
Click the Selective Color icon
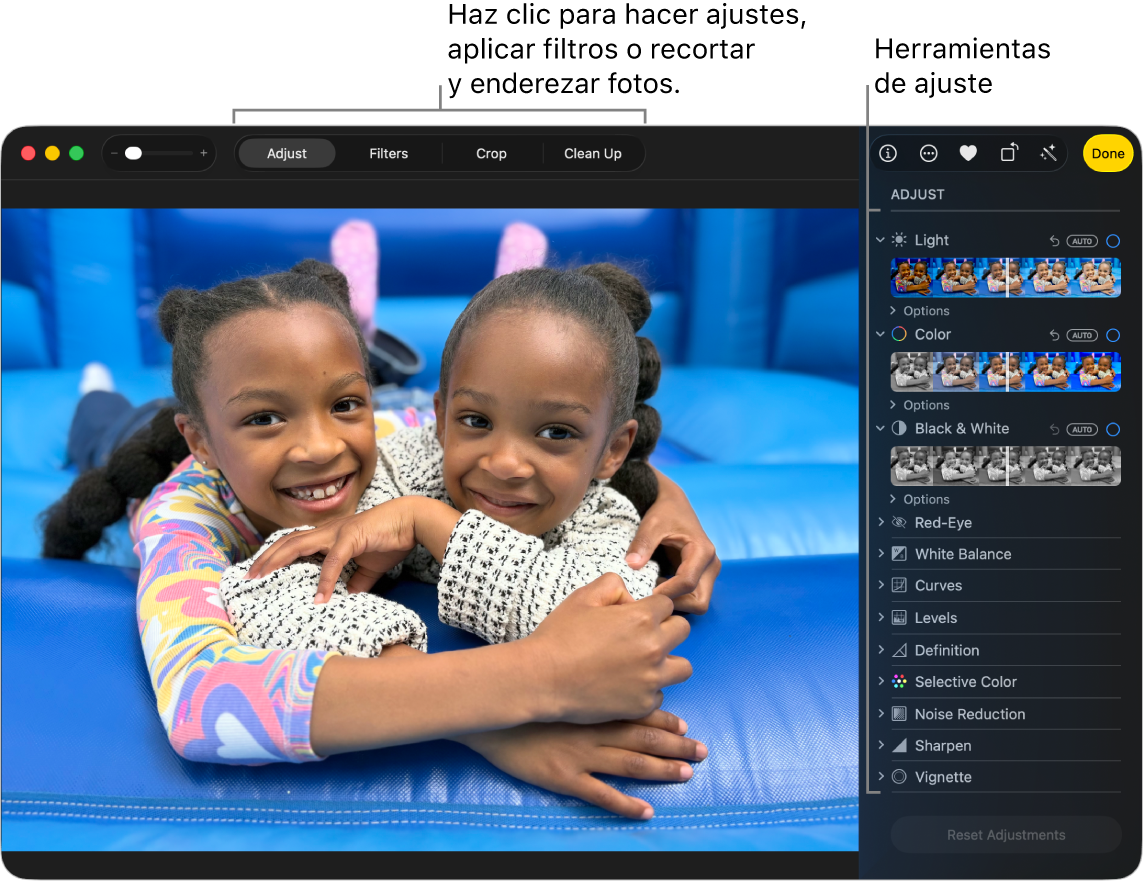pyautogui.click(x=900, y=681)
